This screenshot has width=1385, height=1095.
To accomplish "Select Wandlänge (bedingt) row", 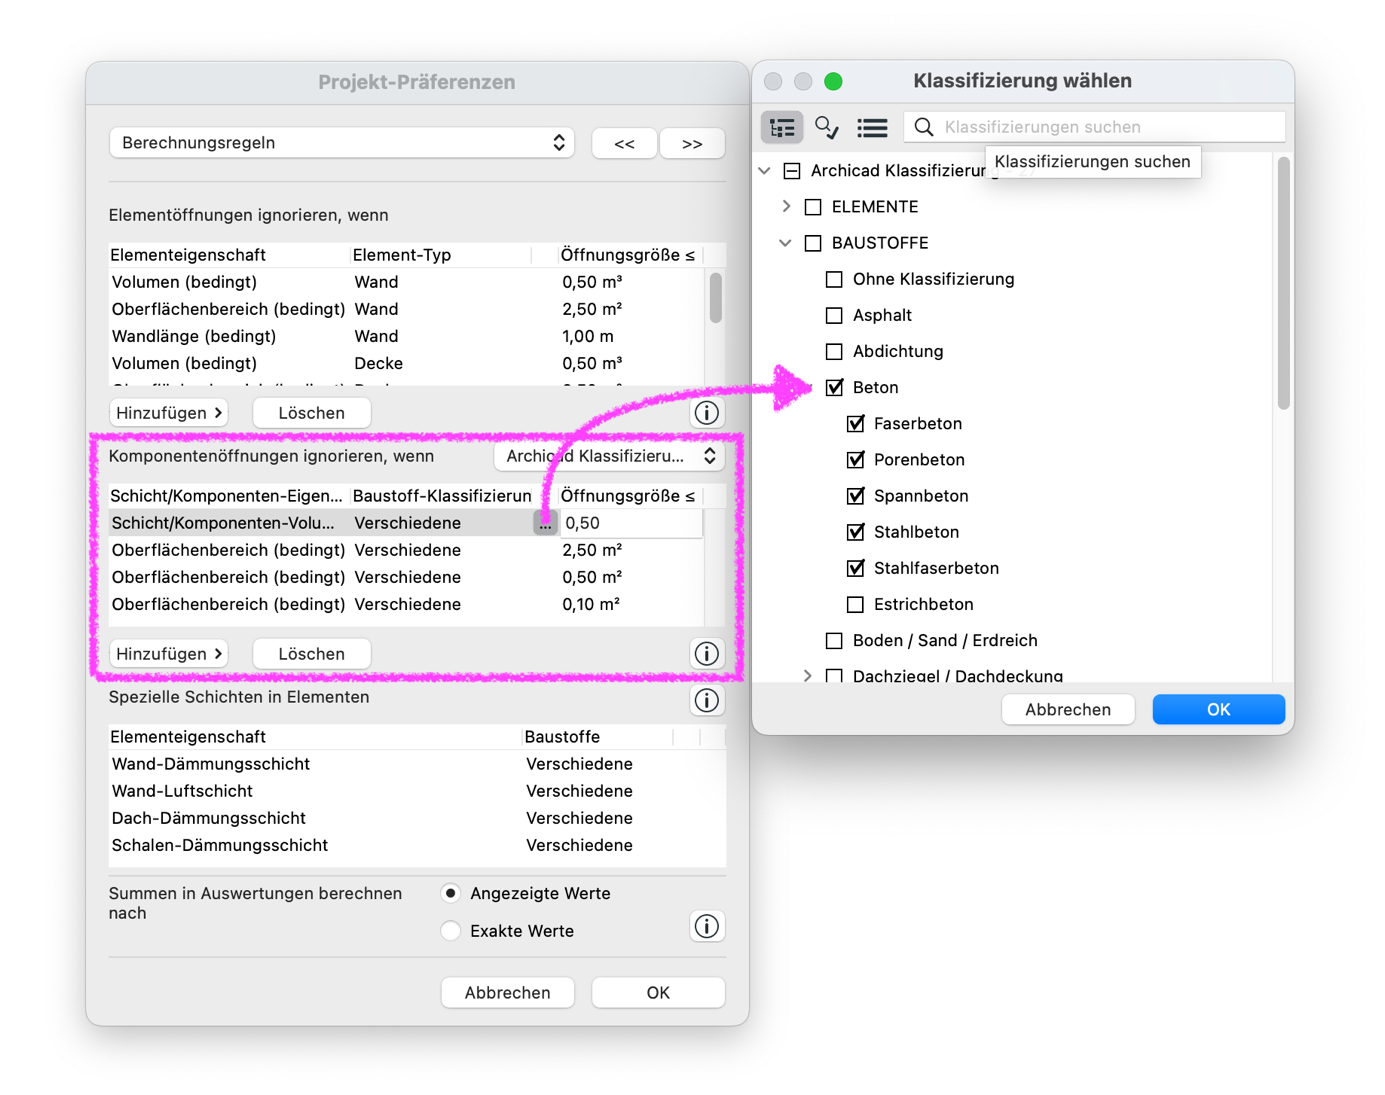I will pyautogui.click(x=406, y=336).
